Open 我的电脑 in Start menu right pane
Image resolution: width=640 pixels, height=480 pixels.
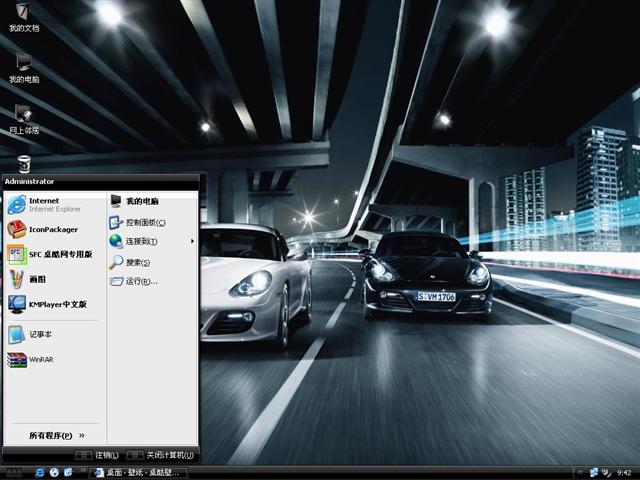pyautogui.click(x=140, y=201)
